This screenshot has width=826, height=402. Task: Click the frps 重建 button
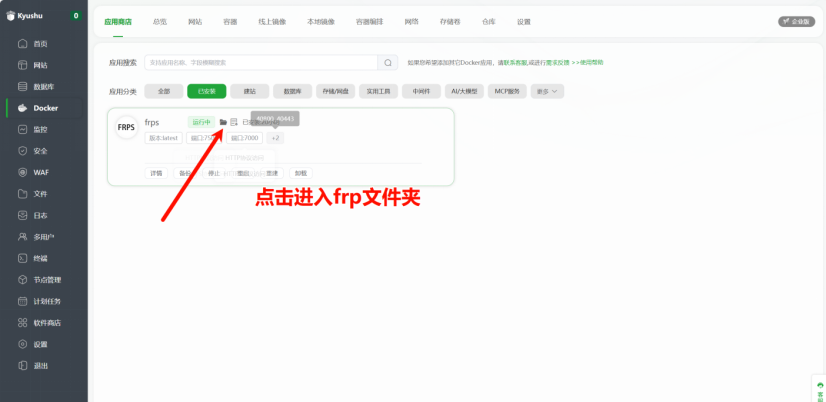pyautogui.click(x=272, y=173)
